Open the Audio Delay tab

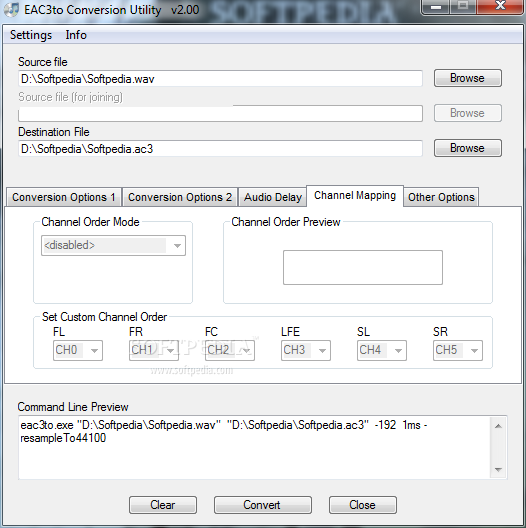[x=272, y=197]
